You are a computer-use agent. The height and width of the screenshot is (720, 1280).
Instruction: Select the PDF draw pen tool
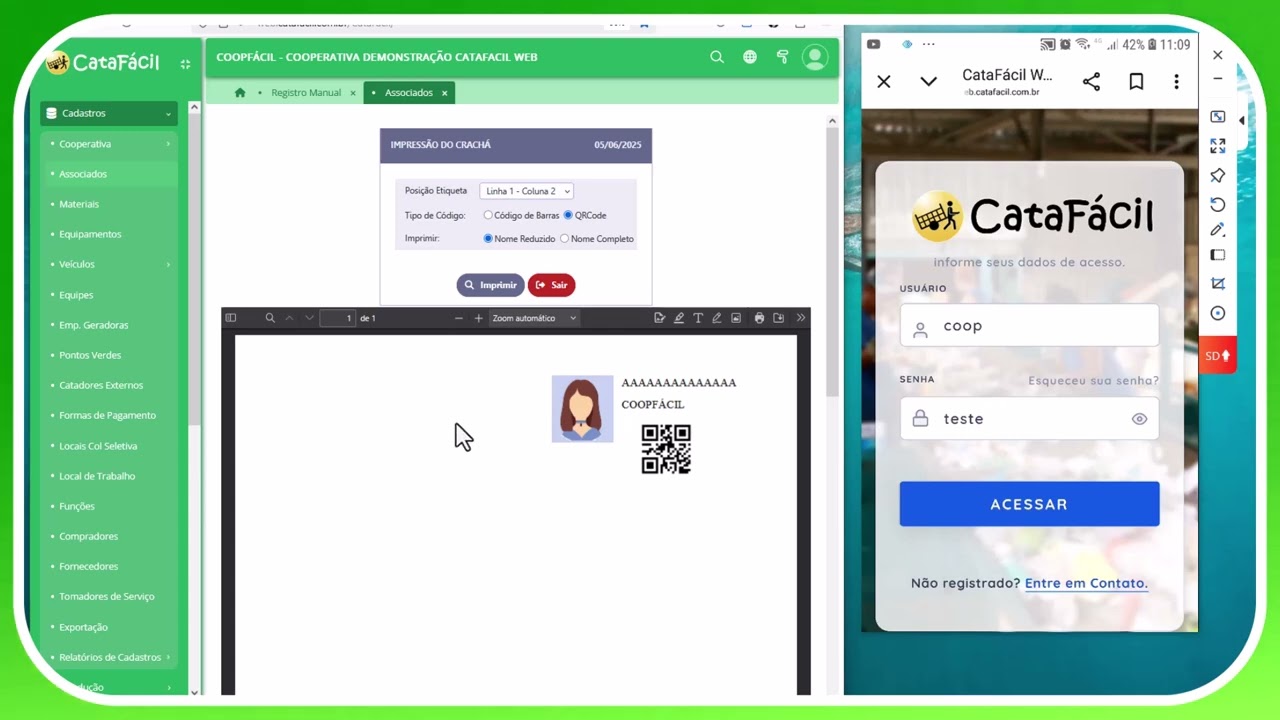[x=717, y=318]
